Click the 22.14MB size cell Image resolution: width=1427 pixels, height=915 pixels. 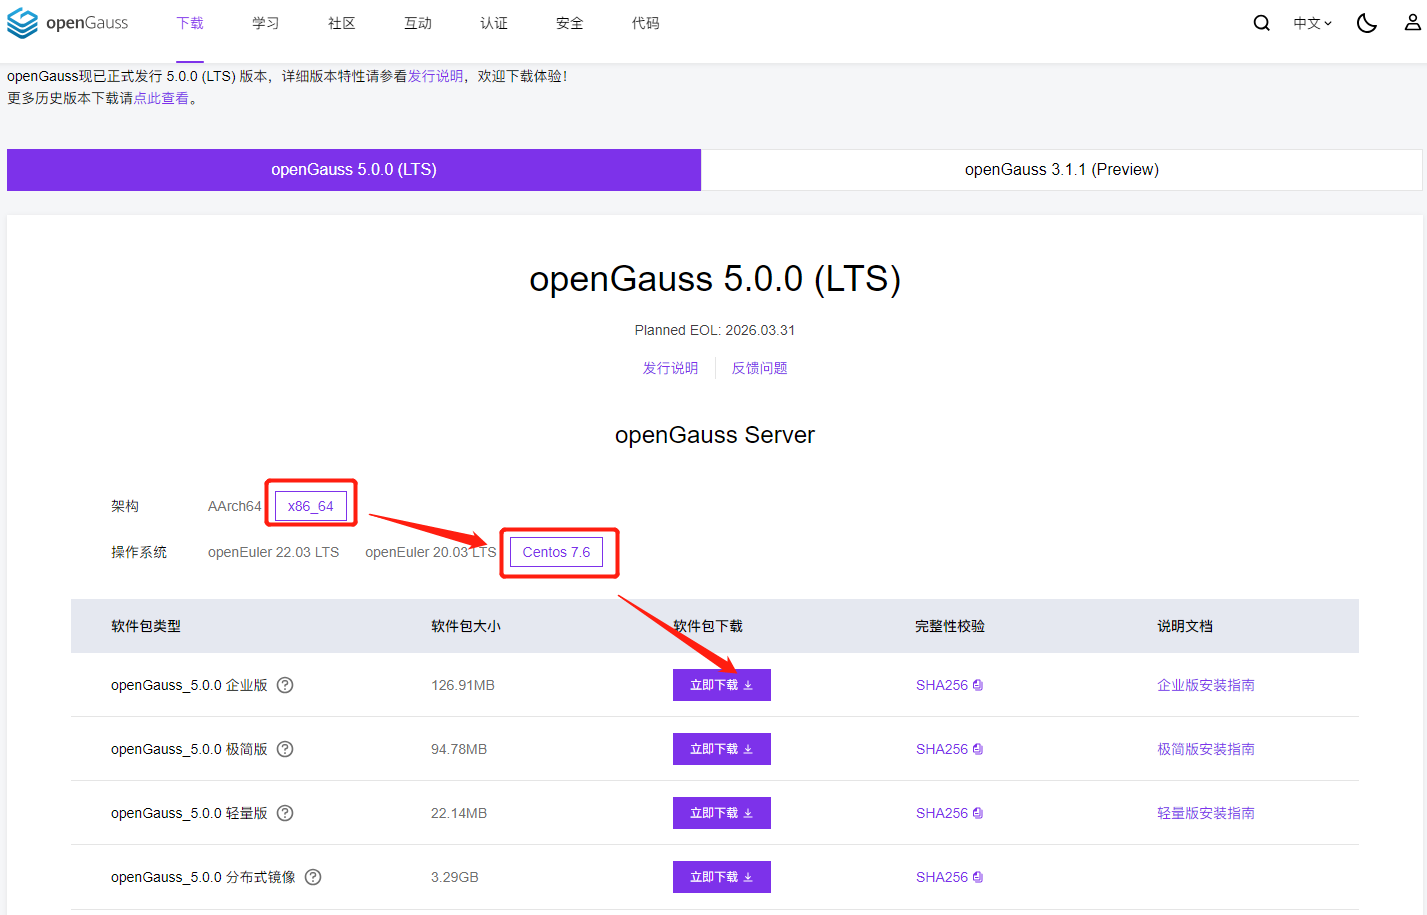coord(459,813)
